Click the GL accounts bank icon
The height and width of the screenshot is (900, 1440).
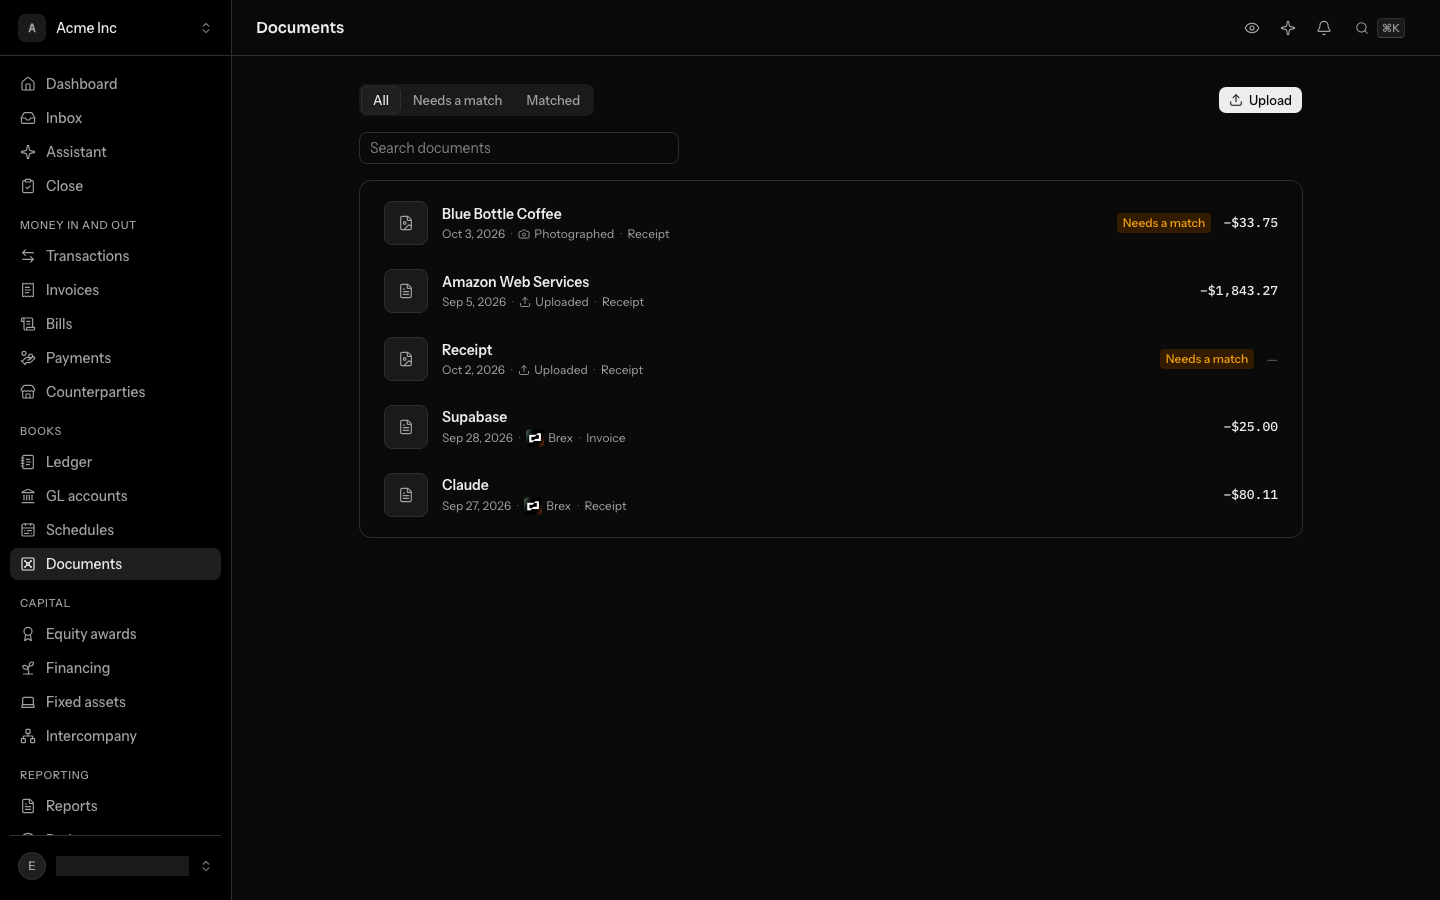point(28,496)
